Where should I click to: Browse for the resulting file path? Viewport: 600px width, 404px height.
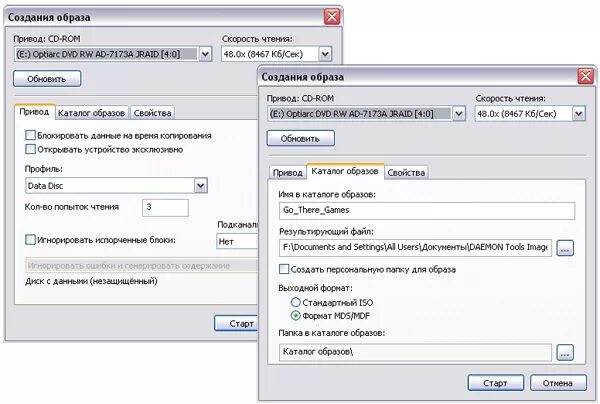(565, 247)
